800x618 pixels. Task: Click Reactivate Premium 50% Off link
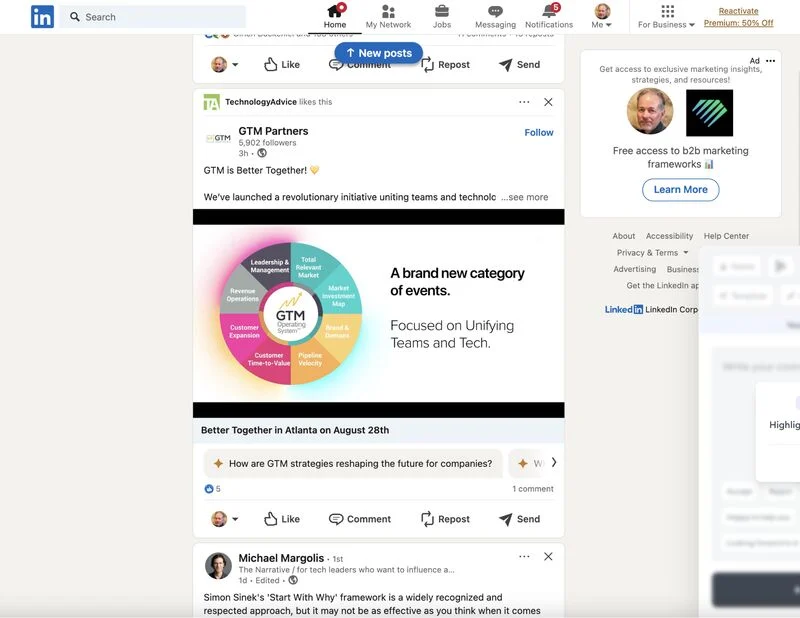738,17
